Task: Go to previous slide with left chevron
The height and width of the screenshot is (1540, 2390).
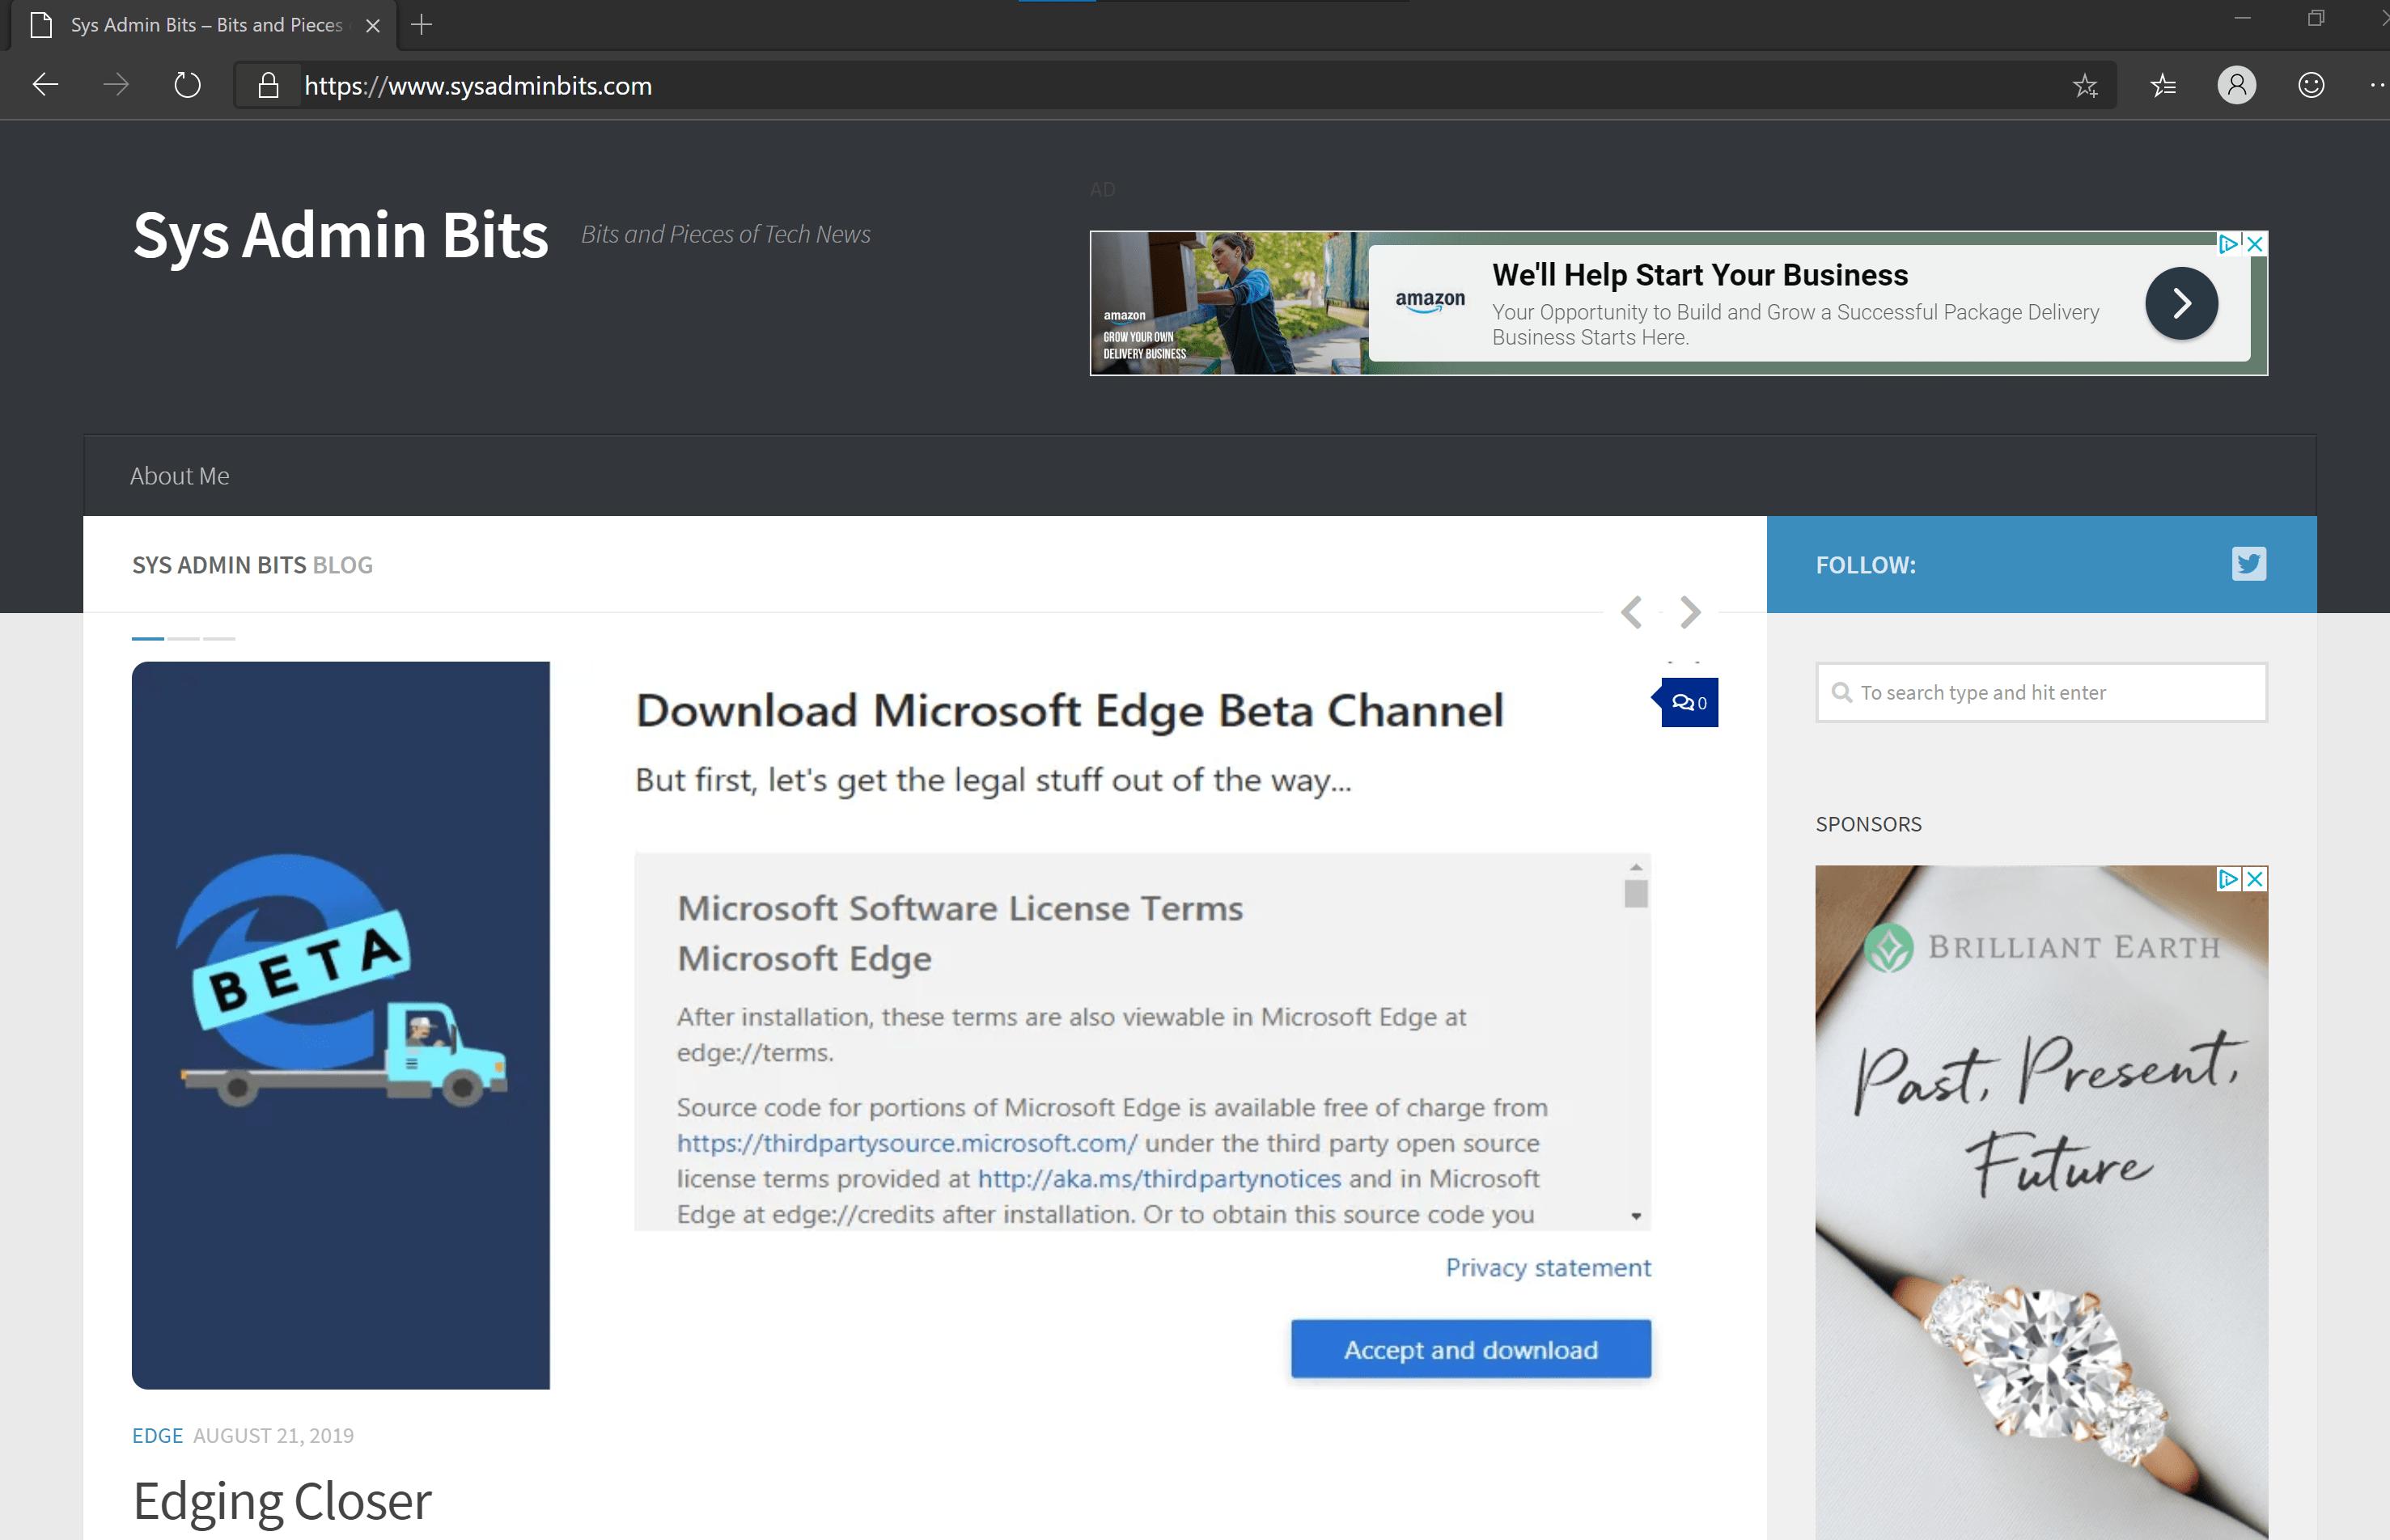Action: coord(1631,612)
